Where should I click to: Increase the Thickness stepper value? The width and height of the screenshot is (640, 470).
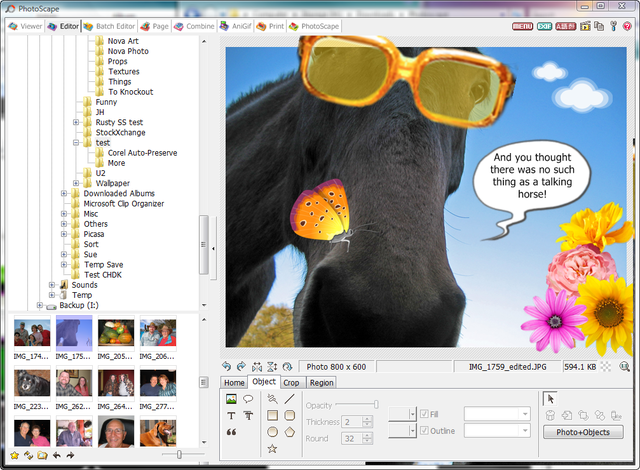coord(367,419)
